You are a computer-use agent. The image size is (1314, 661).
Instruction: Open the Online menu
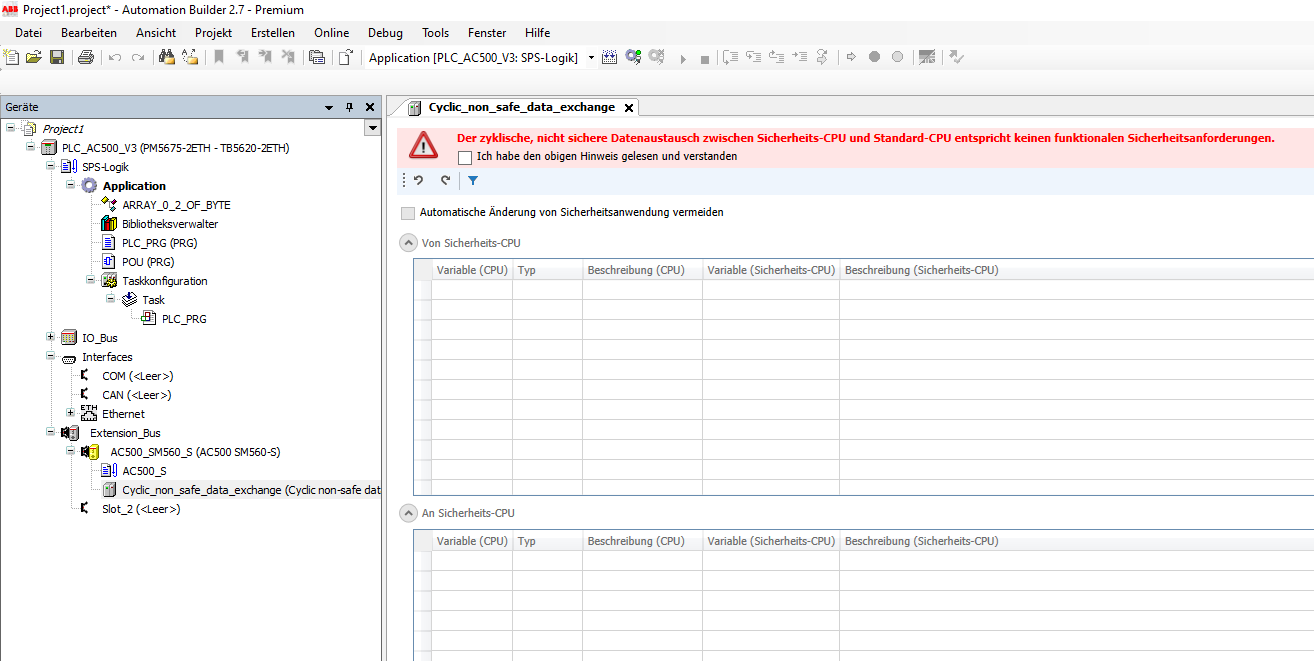[331, 33]
